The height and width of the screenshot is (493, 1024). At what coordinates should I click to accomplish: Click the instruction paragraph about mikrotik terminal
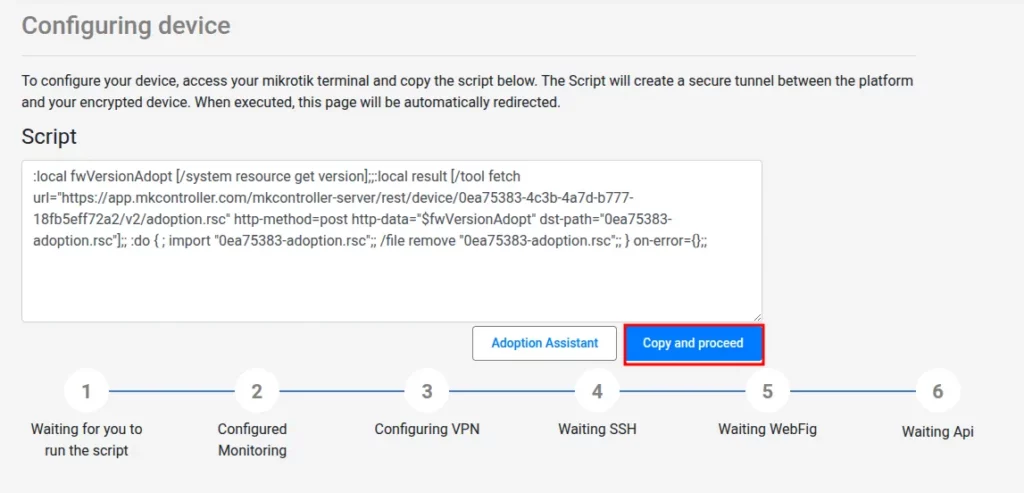pos(467,92)
